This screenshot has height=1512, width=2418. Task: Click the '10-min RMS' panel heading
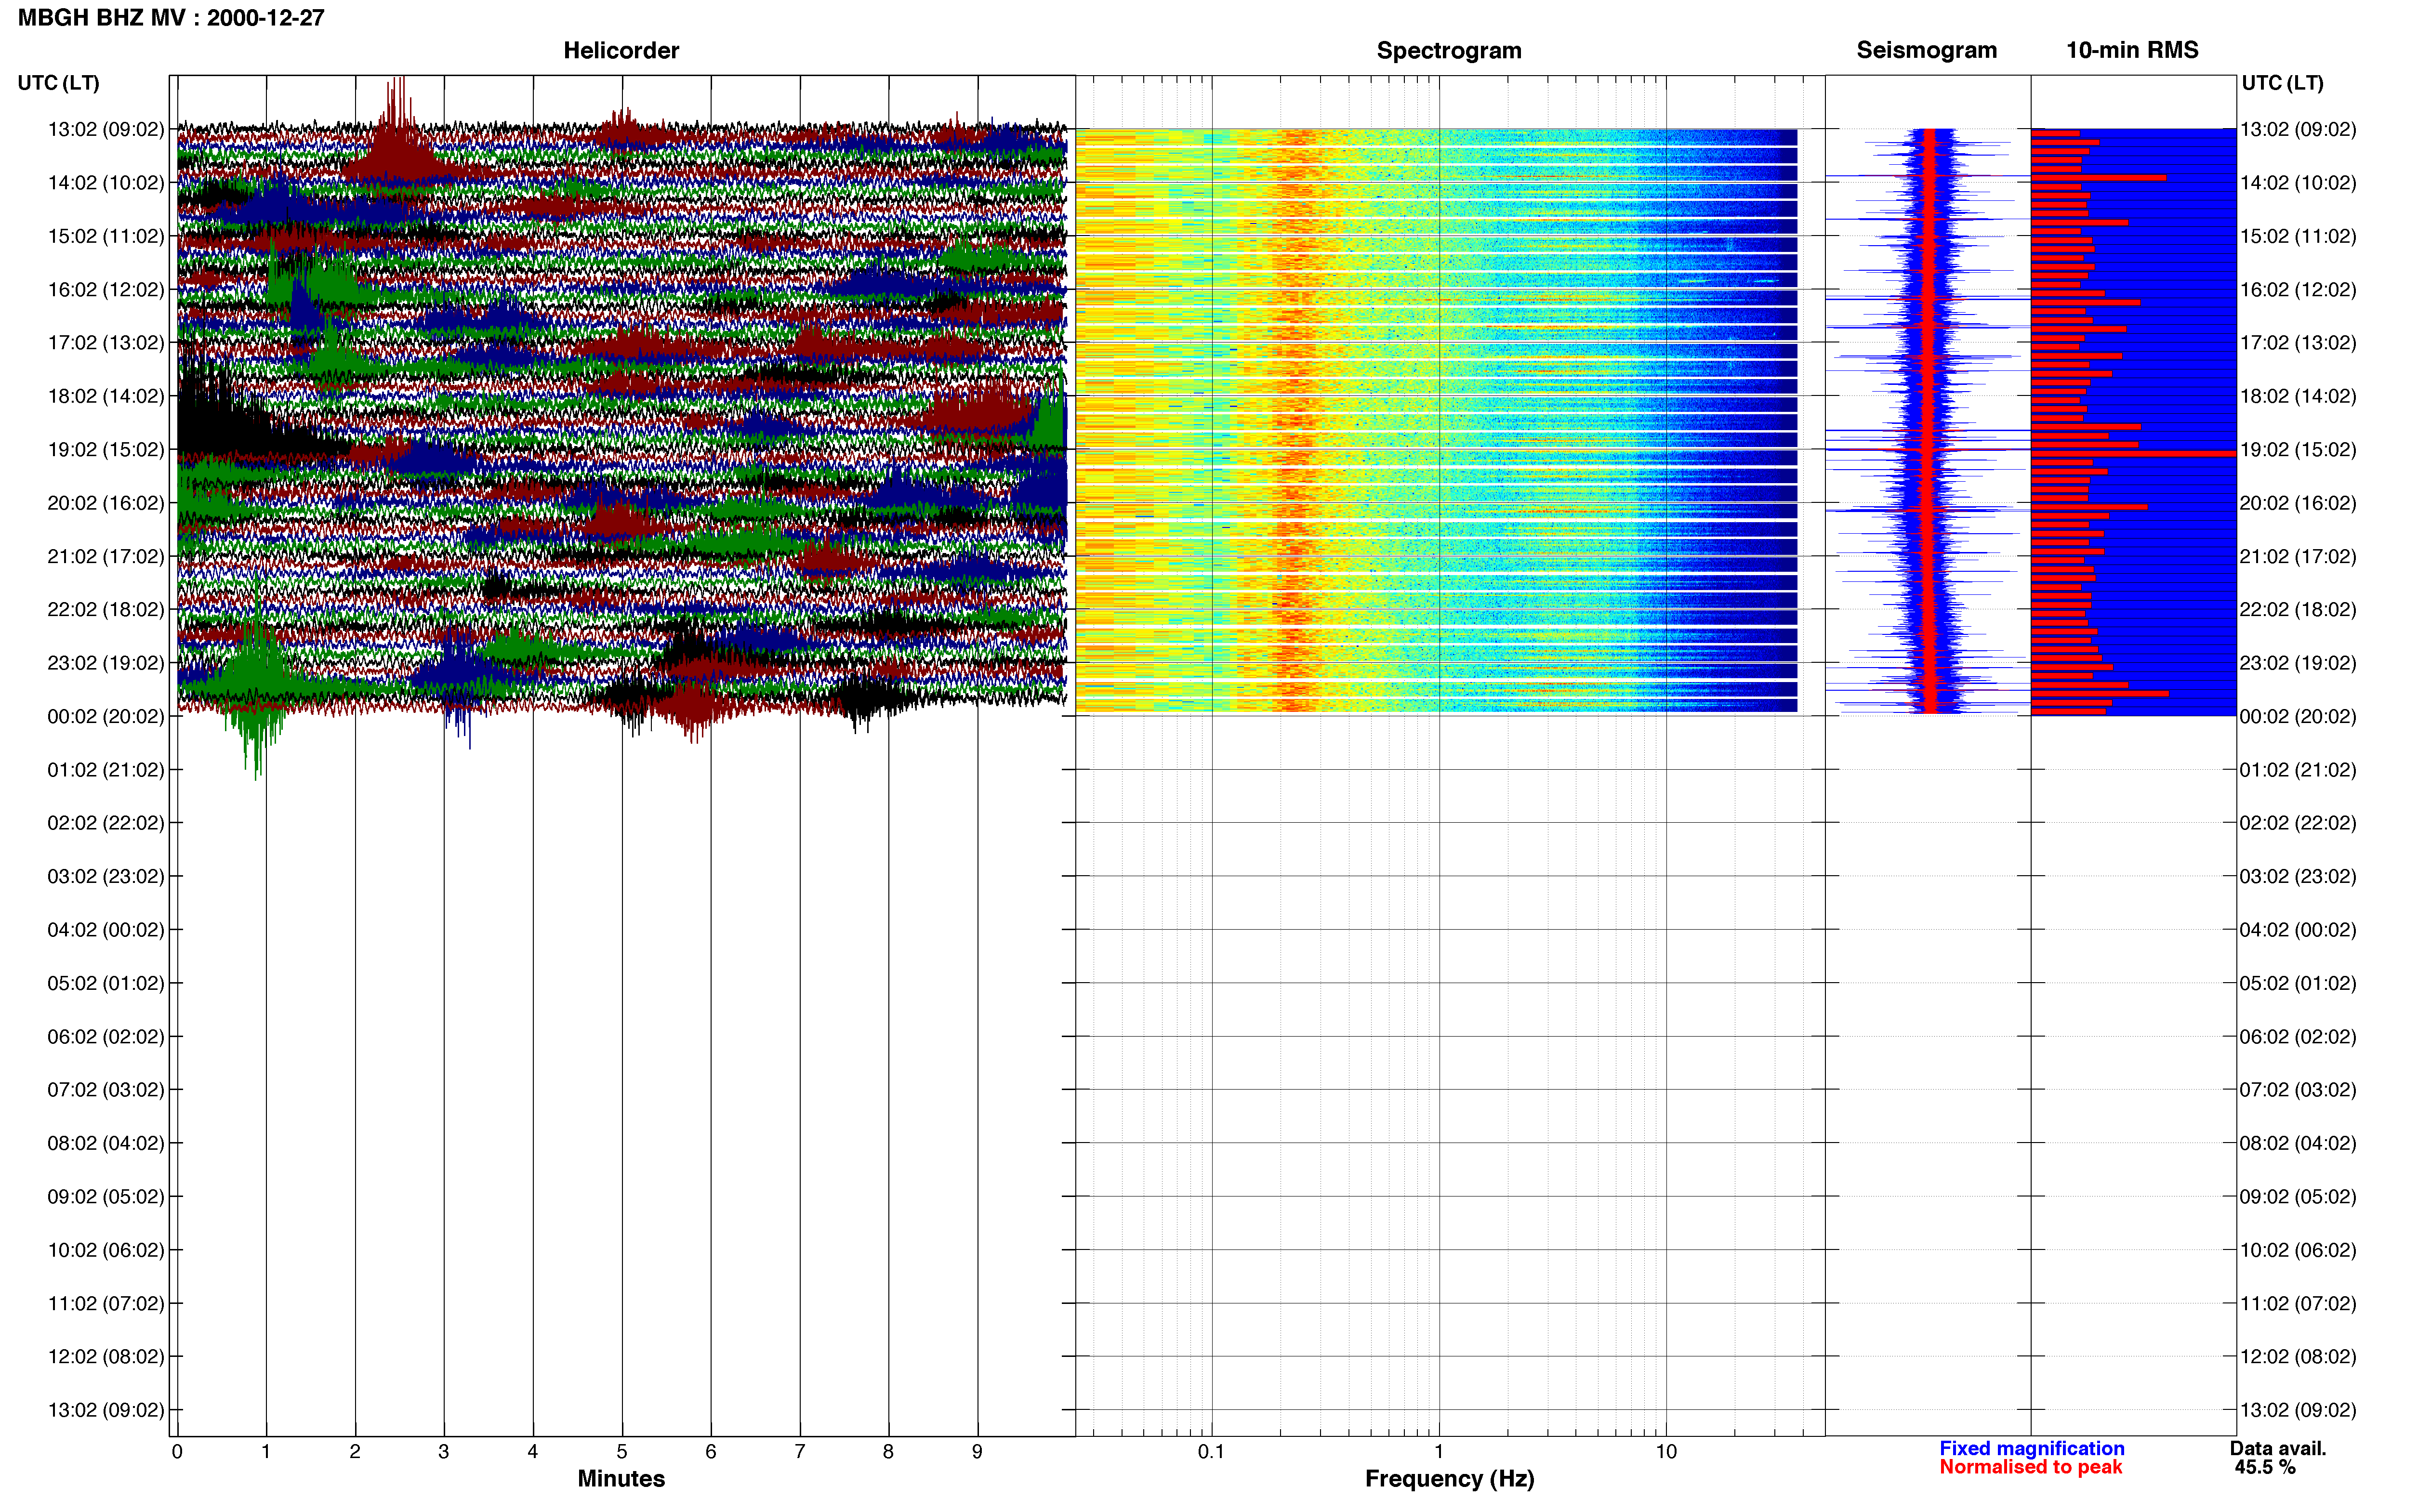tap(2132, 50)
